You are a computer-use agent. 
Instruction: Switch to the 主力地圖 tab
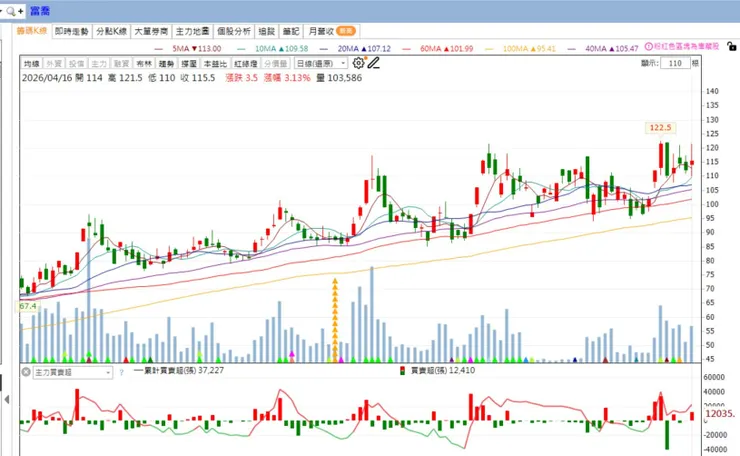coord(192,31)
